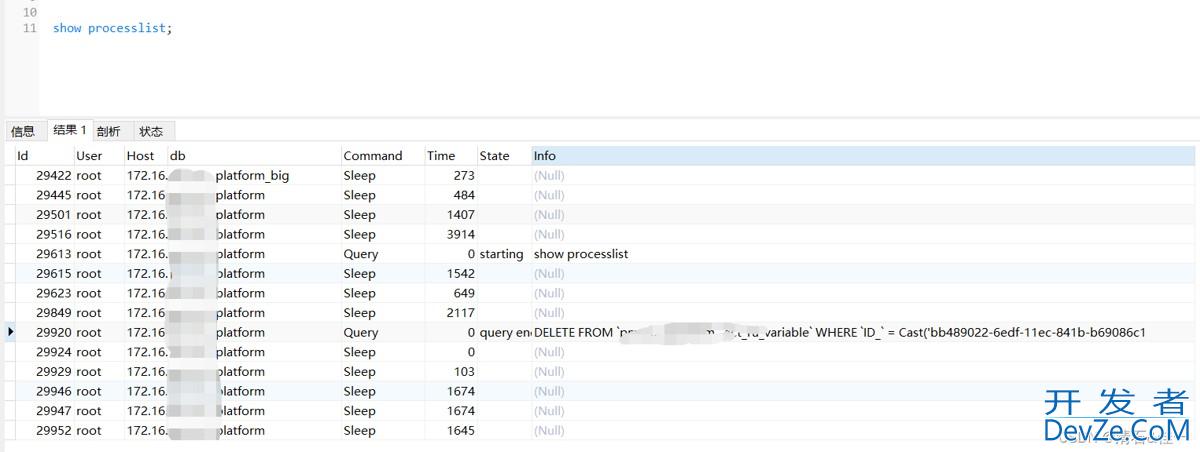This screenshot has width=1200, height=452.
Task: Click the State column header
Action: tap(494, 156)
